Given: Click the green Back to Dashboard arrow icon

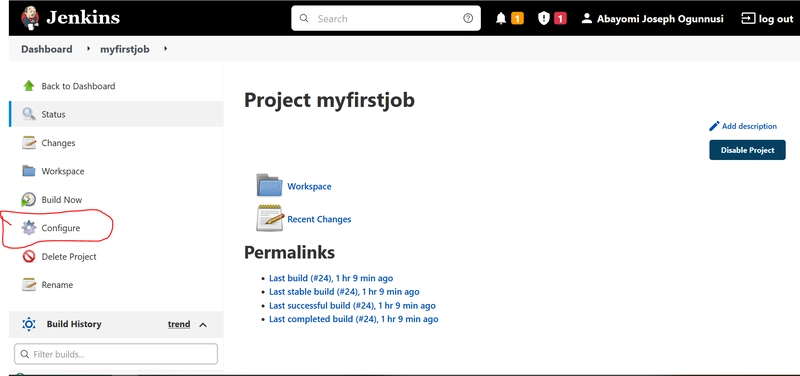Looking at the screenshot, I should click(x=29, y=86).
